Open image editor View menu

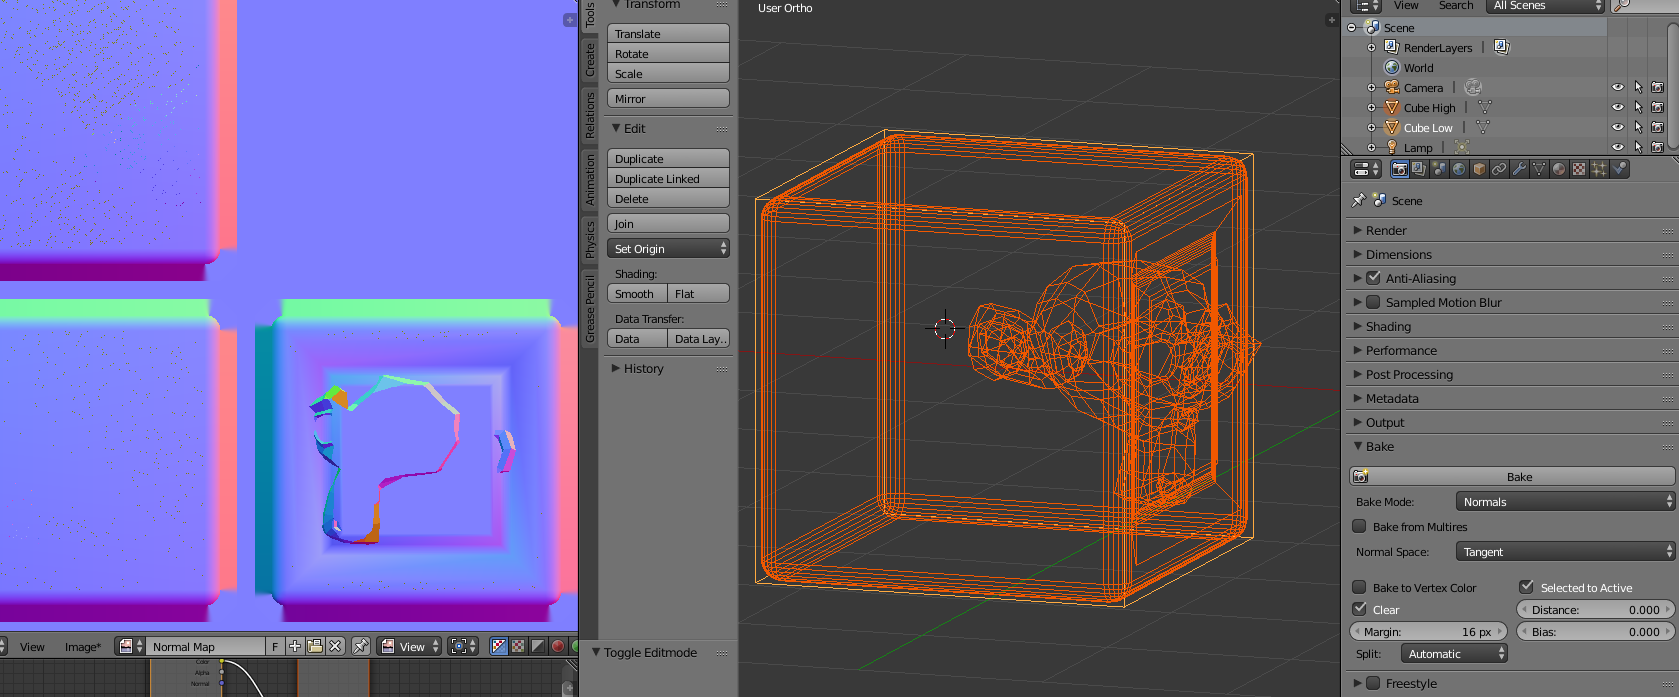click(32, 646)
